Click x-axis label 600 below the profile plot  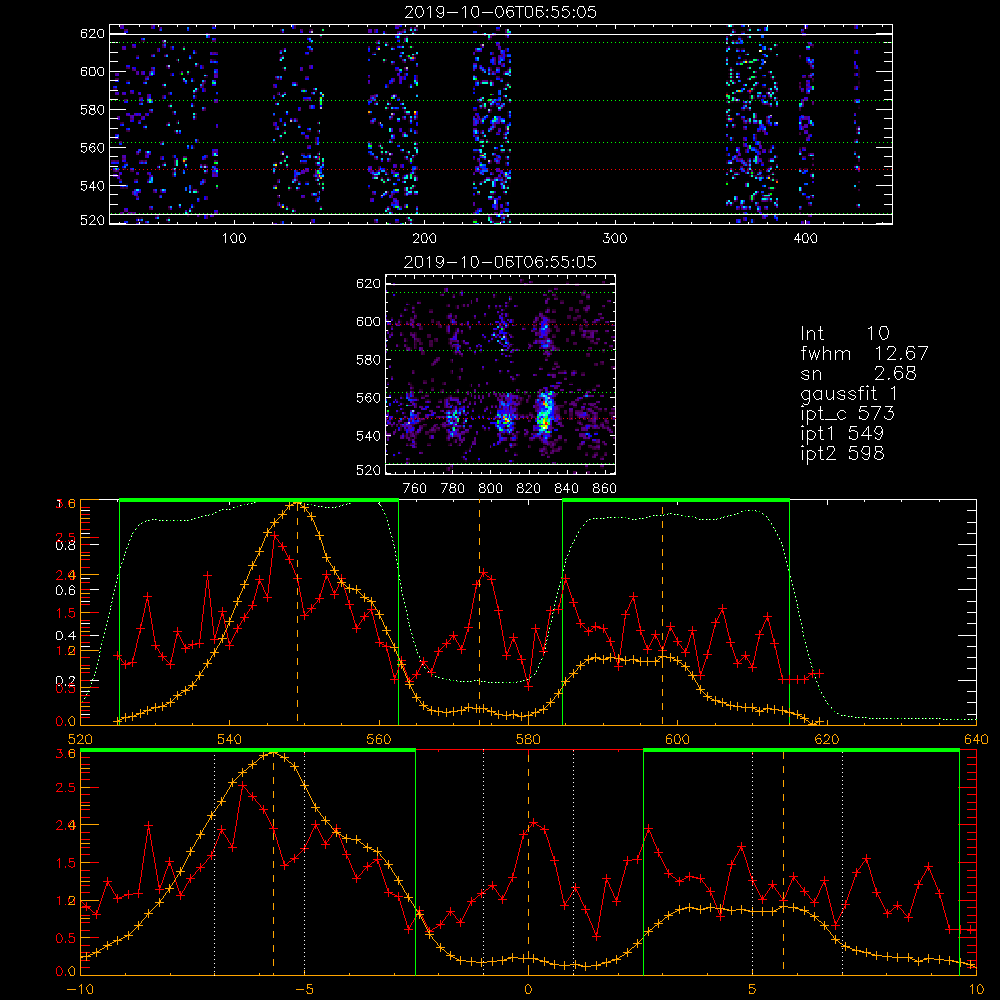pos(677,740)
